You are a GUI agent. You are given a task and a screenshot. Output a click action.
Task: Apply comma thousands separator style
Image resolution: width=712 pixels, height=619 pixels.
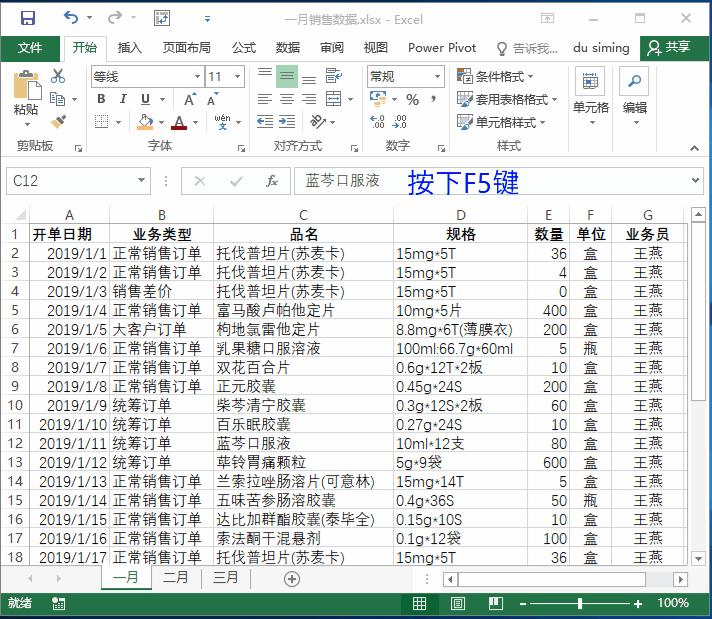click(434, 99)
